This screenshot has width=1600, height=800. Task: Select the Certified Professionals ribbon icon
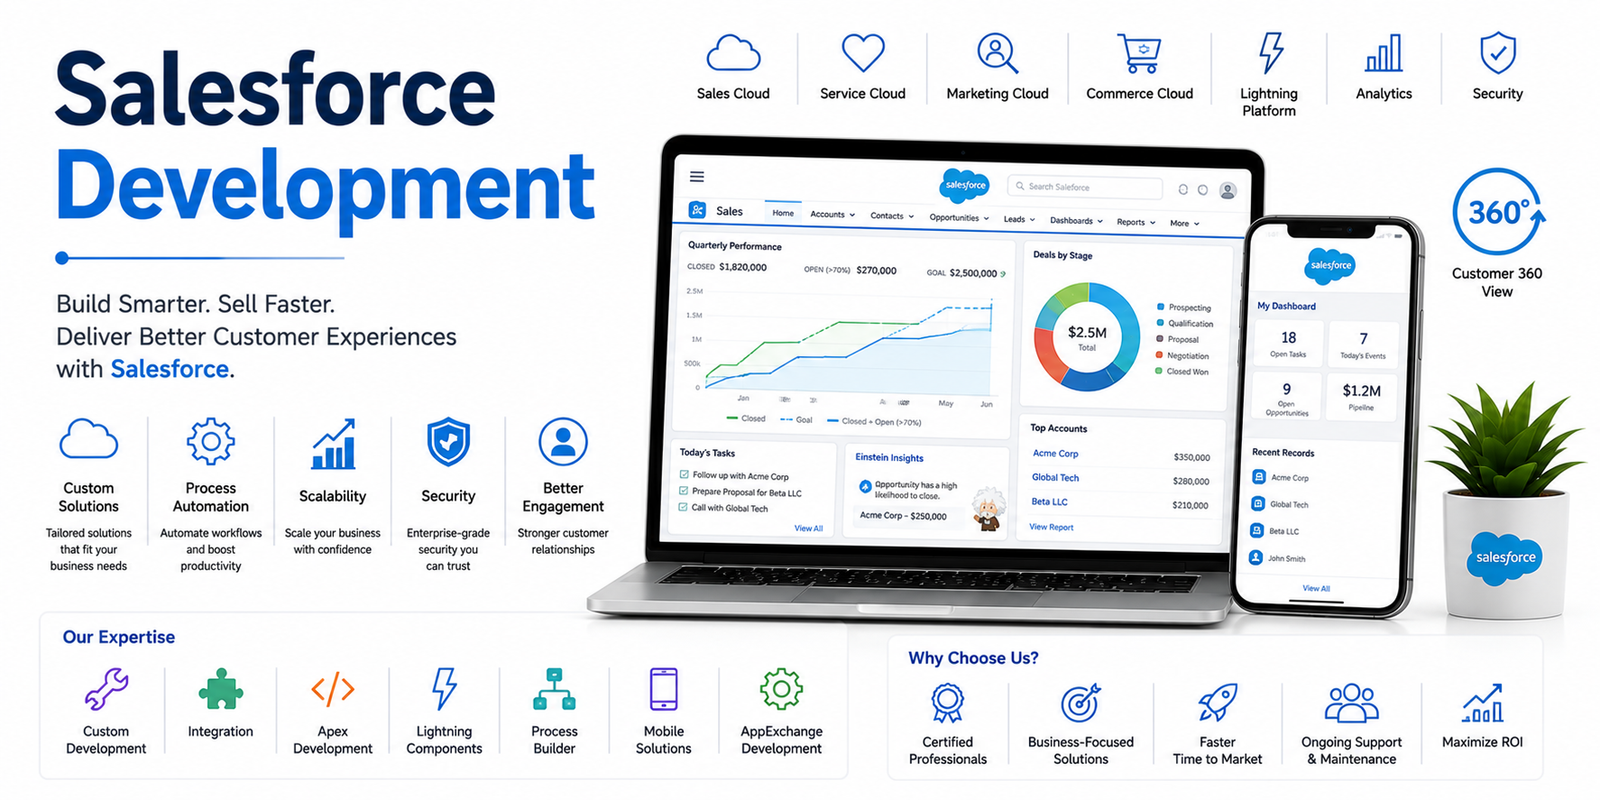(x=947, y=703)
